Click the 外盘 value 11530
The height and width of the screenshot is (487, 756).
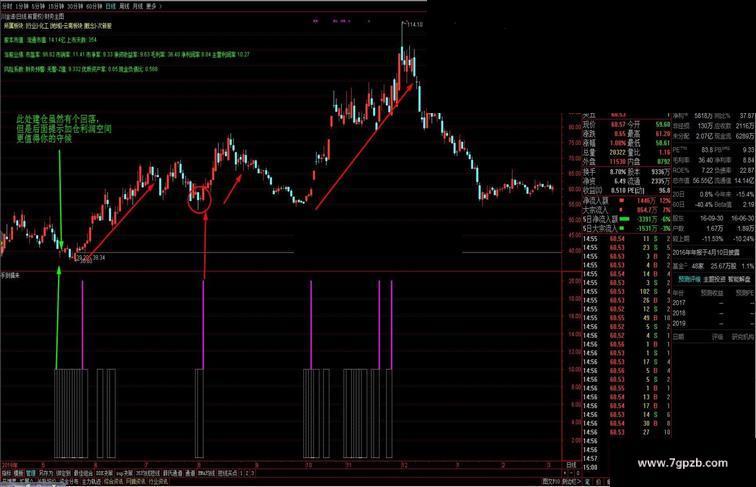pos(618,162)
